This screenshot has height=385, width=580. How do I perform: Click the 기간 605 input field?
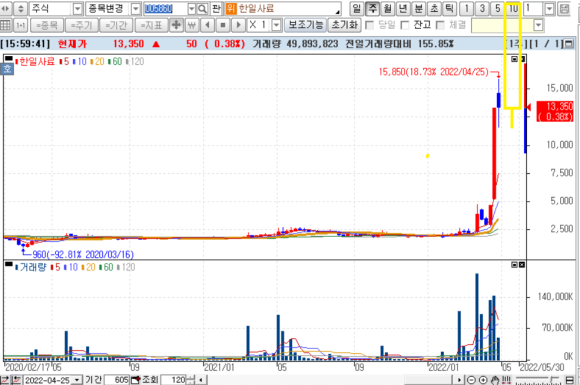click(x=117, y=380)
